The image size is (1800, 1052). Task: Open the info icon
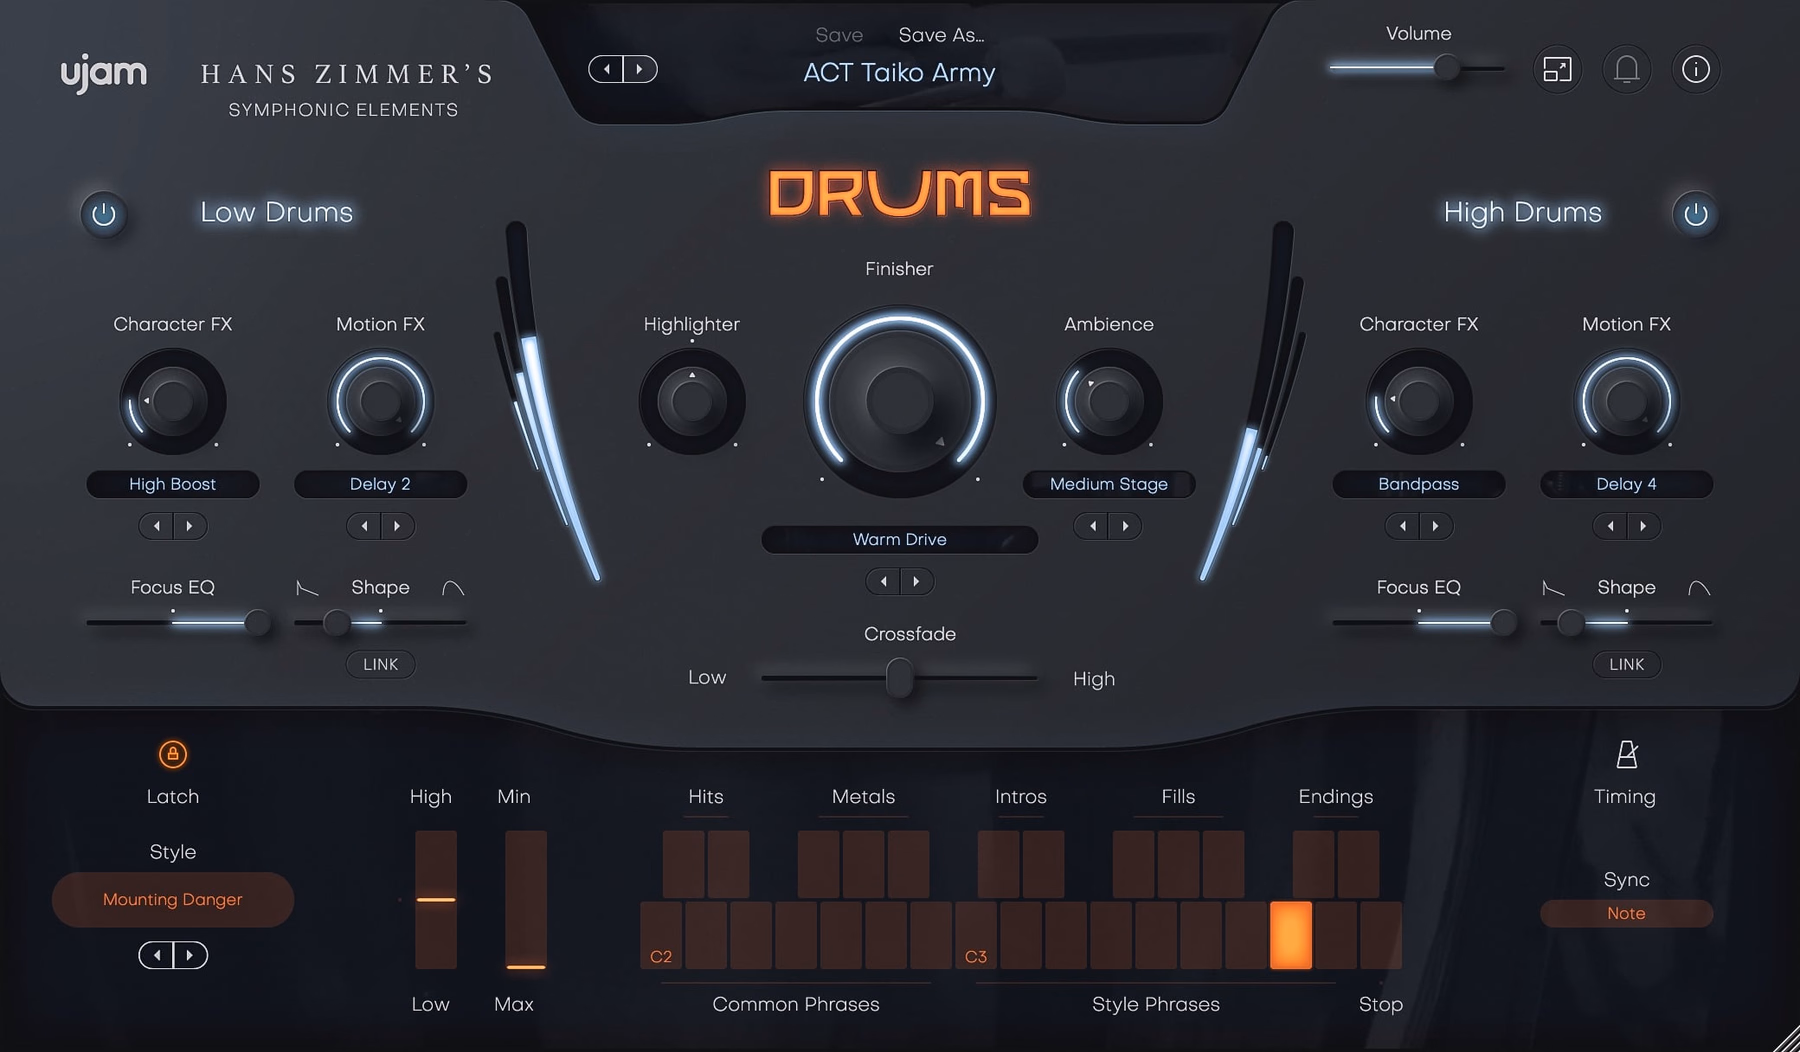[x=1696, y=69]
